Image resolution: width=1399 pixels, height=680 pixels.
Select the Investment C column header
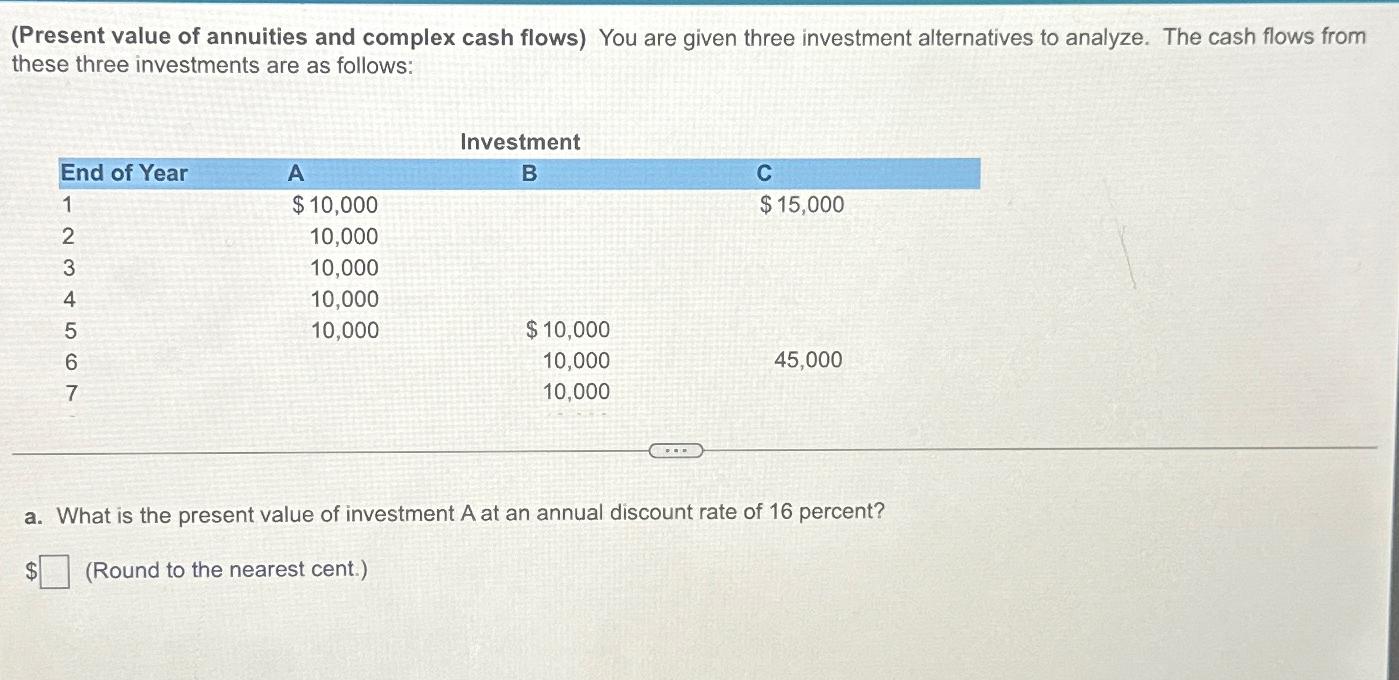763,173
